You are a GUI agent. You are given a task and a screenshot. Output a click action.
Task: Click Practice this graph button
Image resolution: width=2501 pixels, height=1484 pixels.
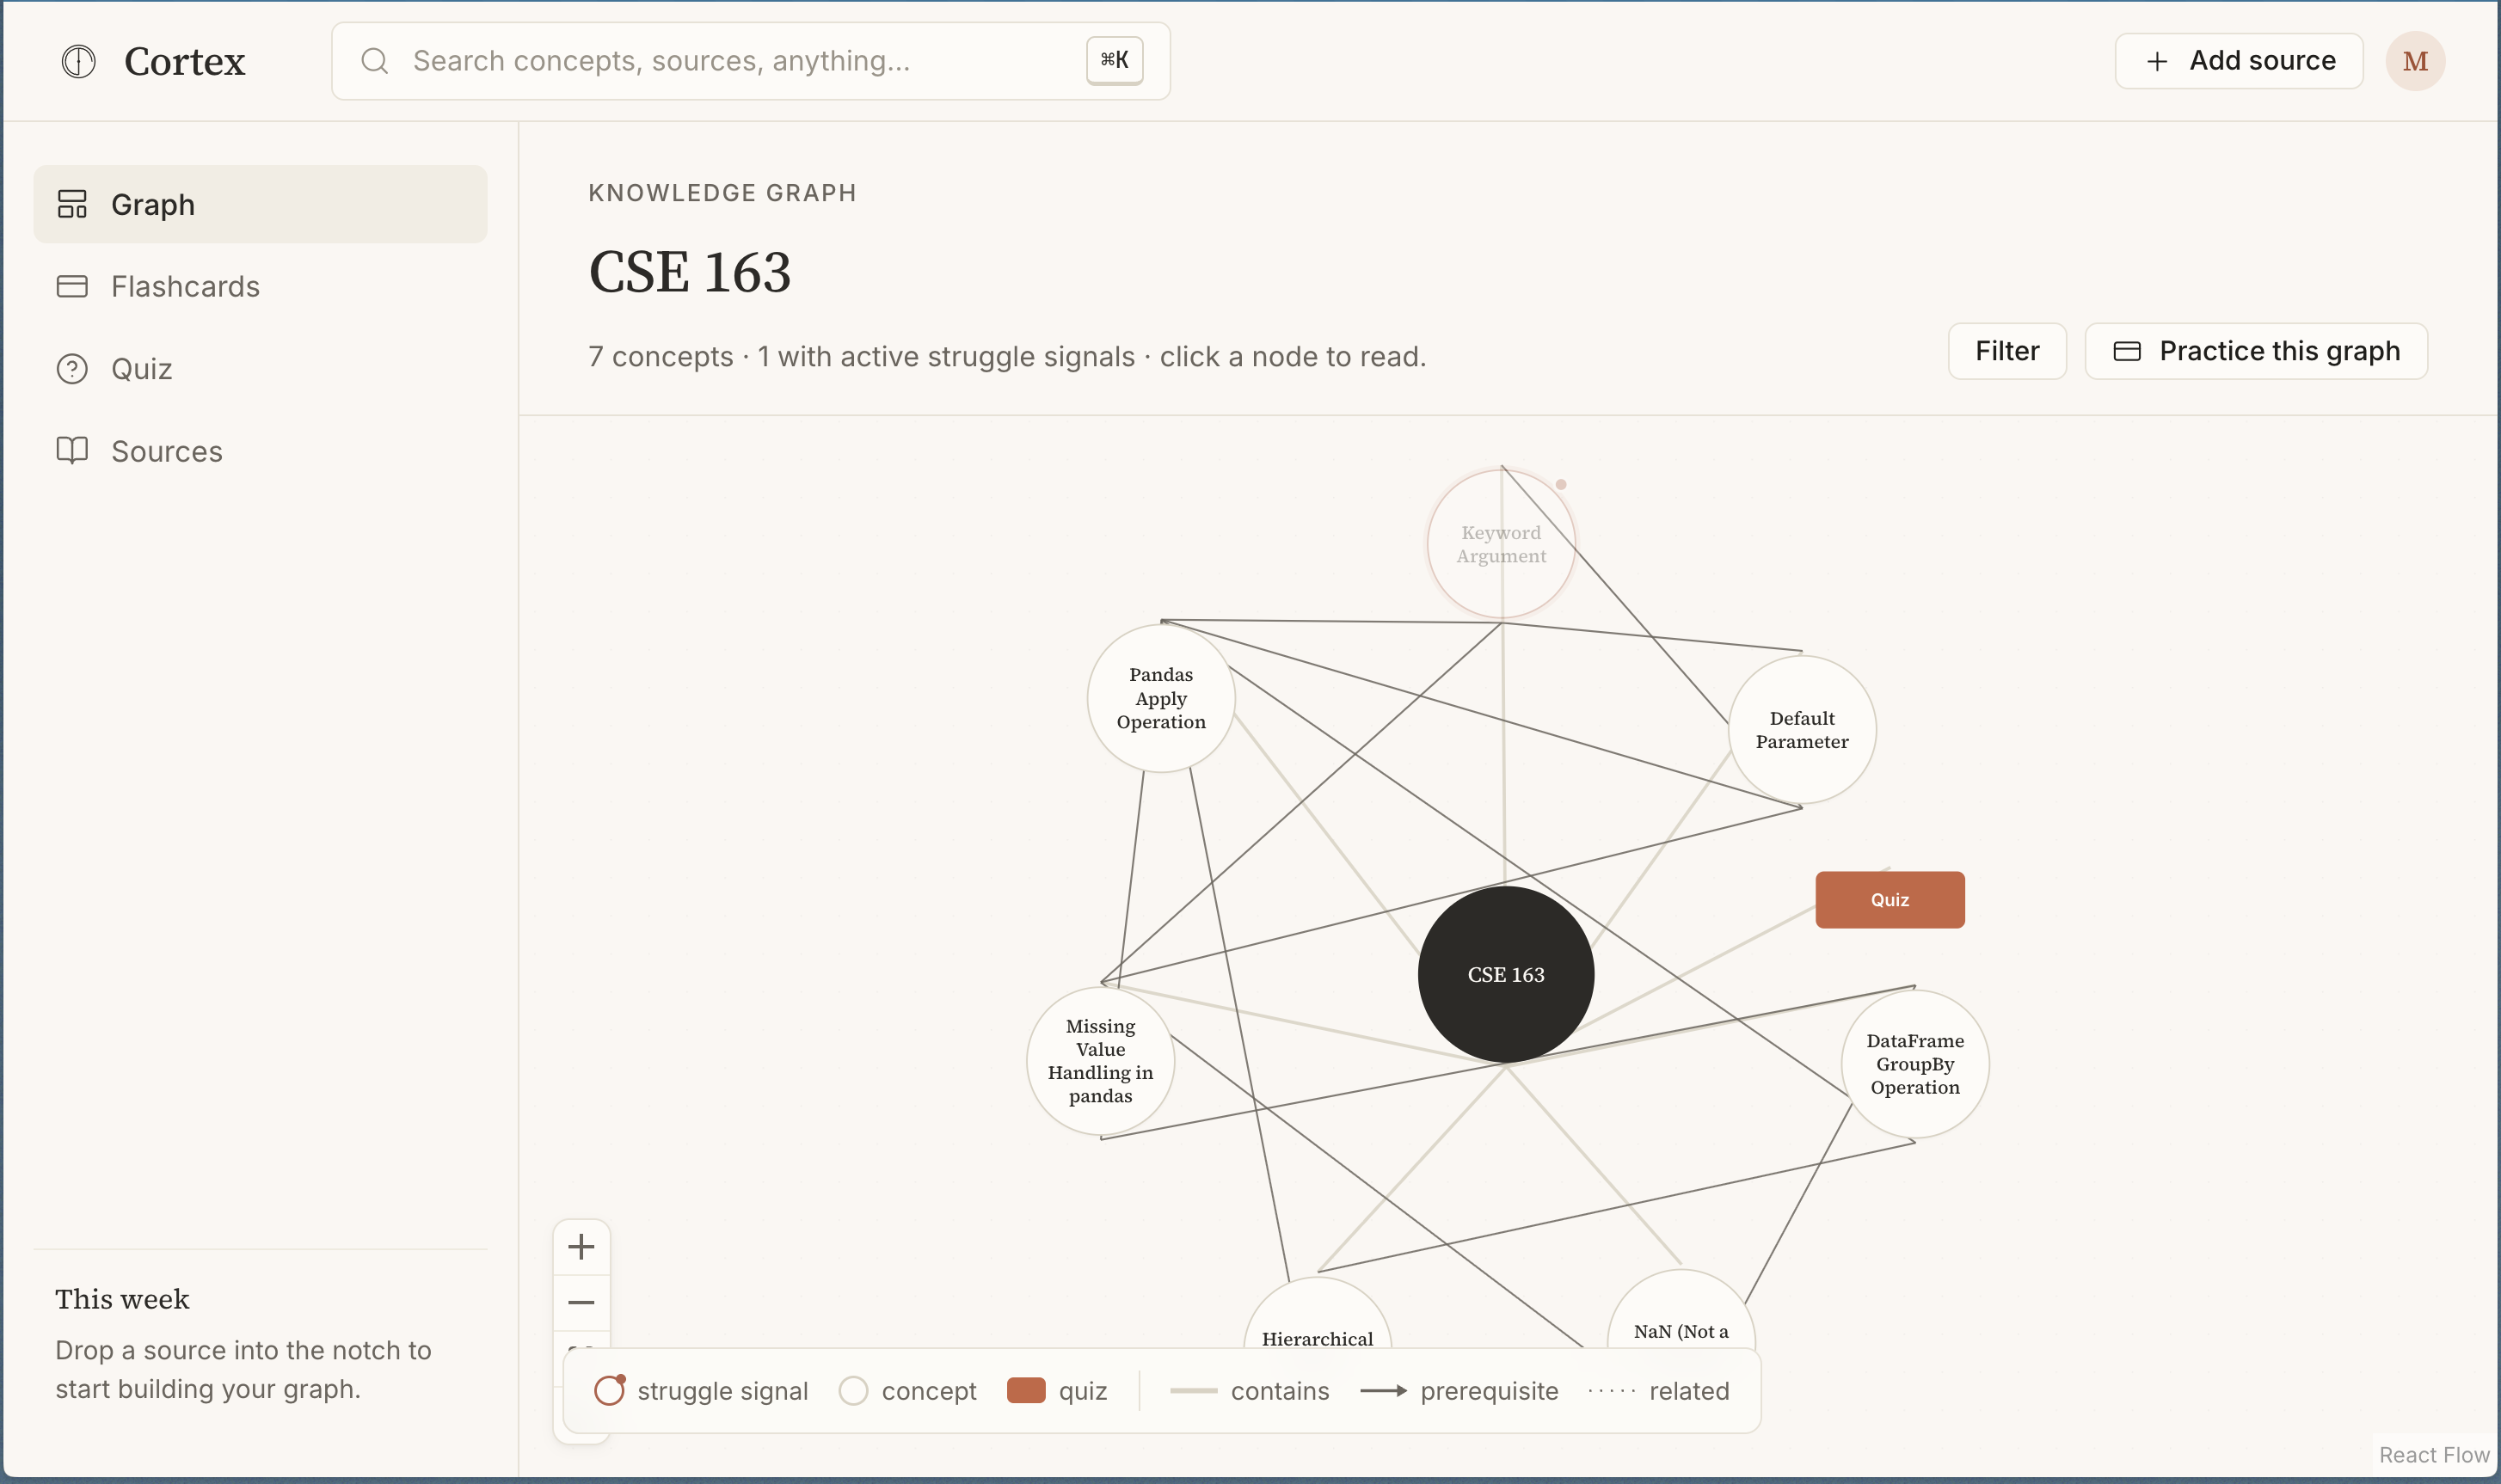pyautogui.click(x=2255, y=351)
